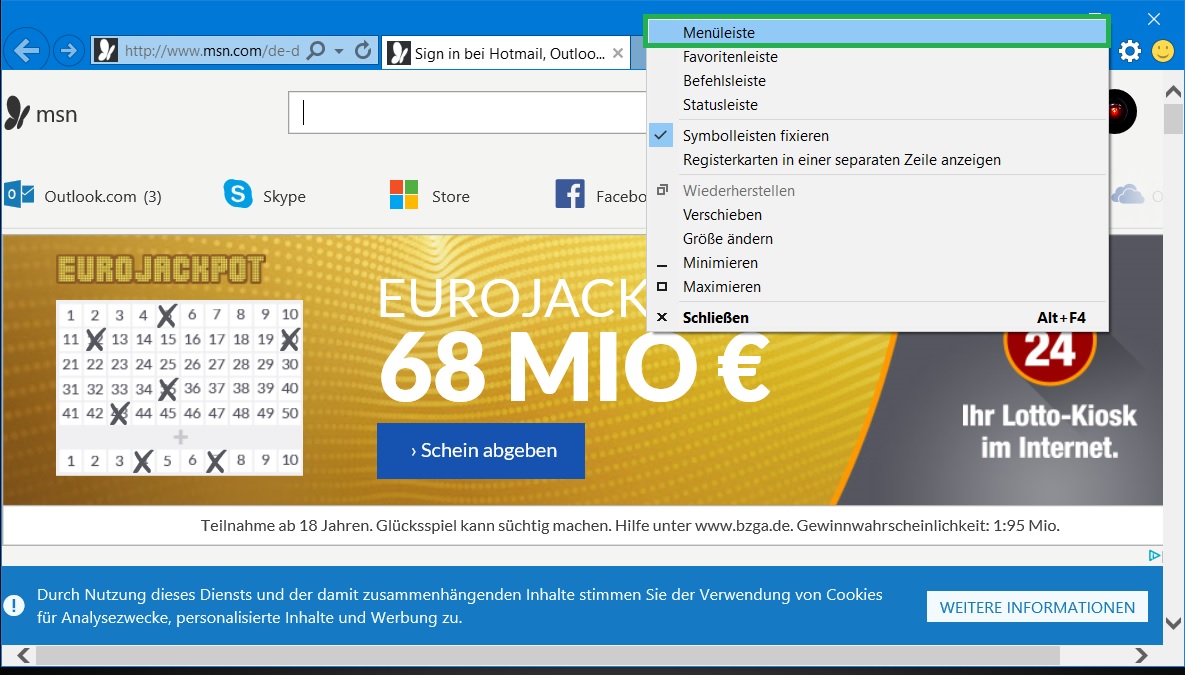This screenshot has width=1185, height=675.
Task: Click the vertical scrollbar down arrow
Action: [x=1173, y=624]
